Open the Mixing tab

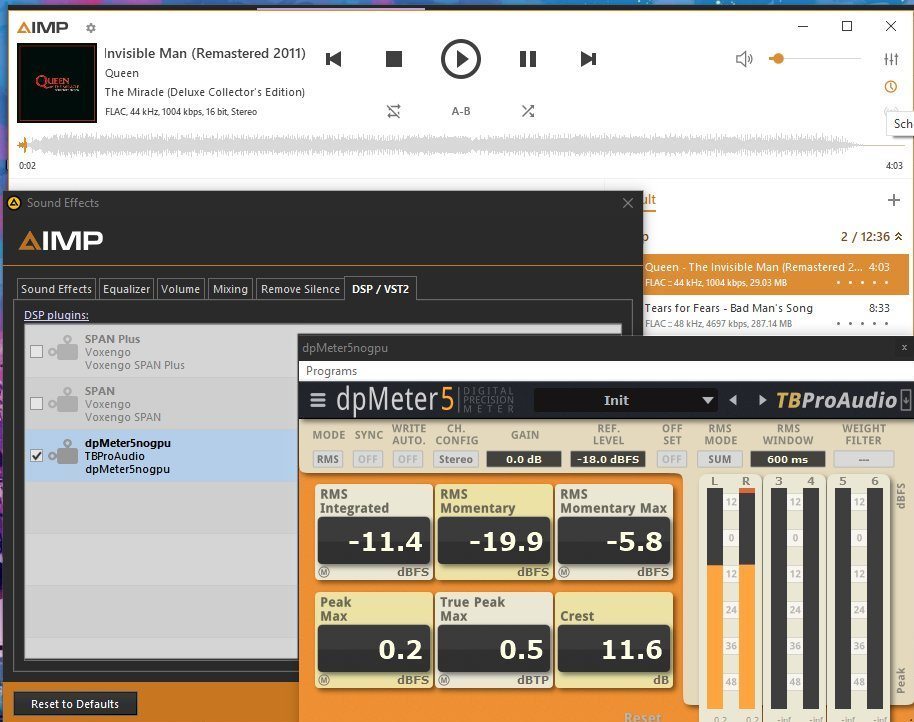[230, 289]
